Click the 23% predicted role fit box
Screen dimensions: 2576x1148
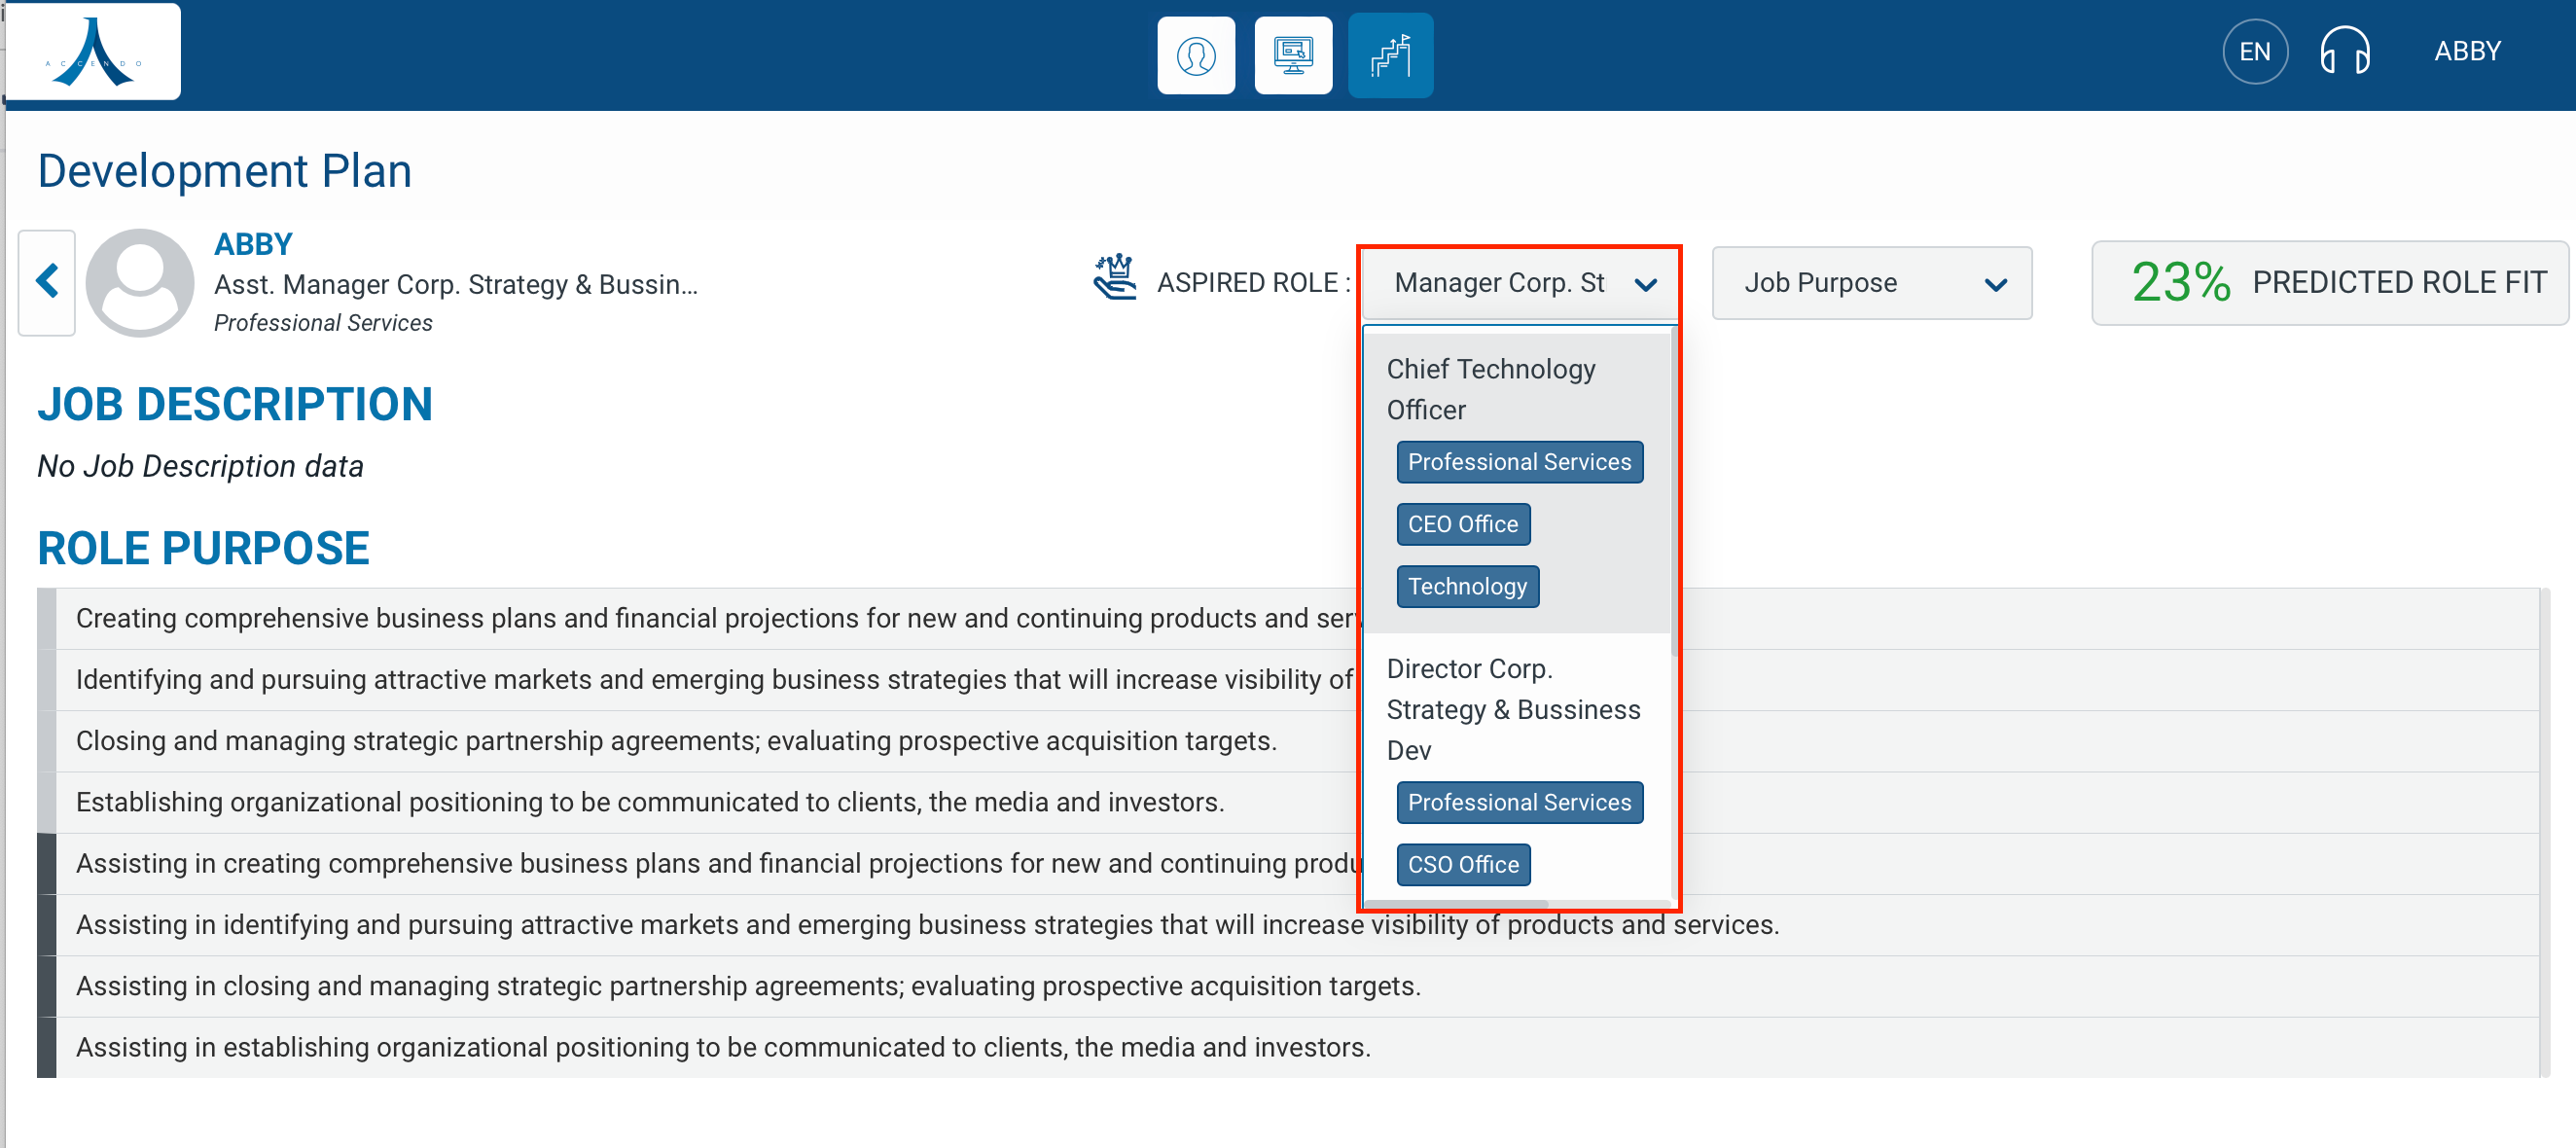point(2328,283)
